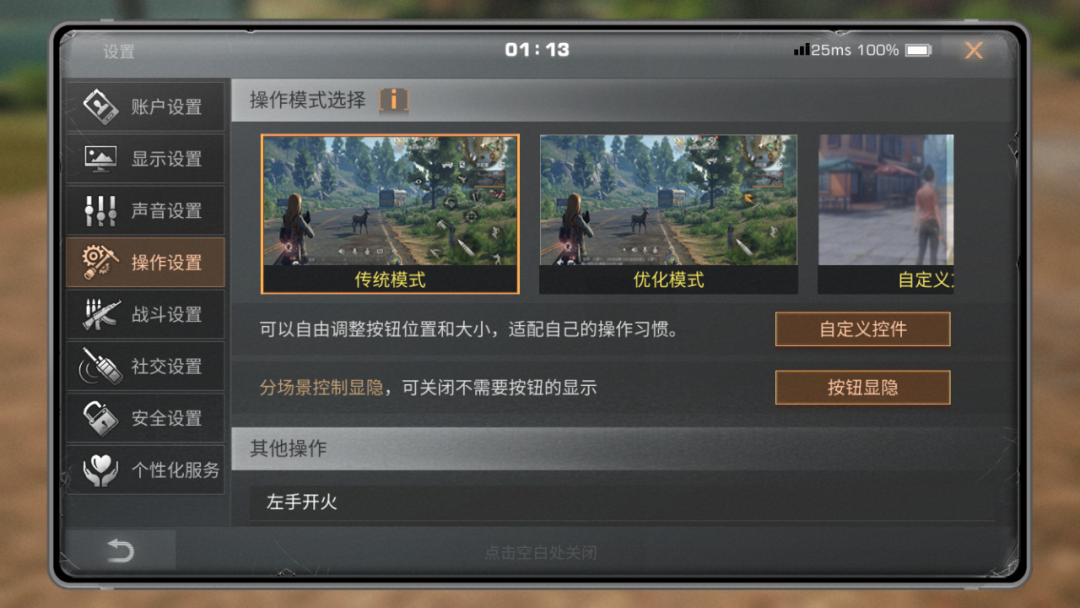Click the 战斗设置 rifle icon
The image size is (1080, 608).
click(101, 315)
